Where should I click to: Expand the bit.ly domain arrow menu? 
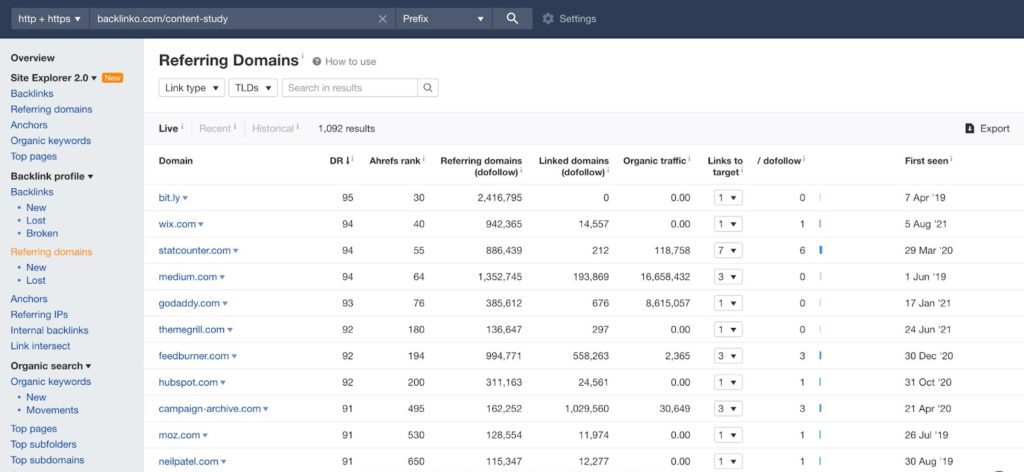[x=185, y=198]
